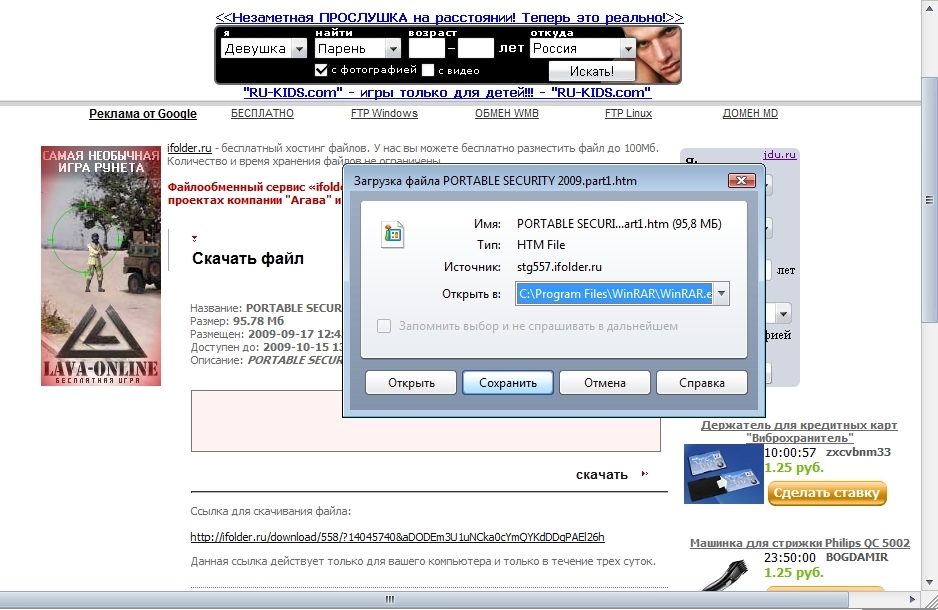Toggle the 'с фотографией' checkbox

coord(321,70)
